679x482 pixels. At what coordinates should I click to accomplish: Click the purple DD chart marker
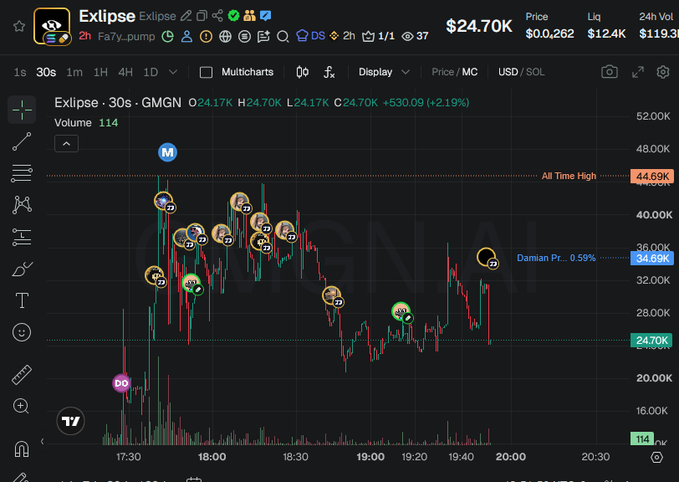[x=121, y=383]
